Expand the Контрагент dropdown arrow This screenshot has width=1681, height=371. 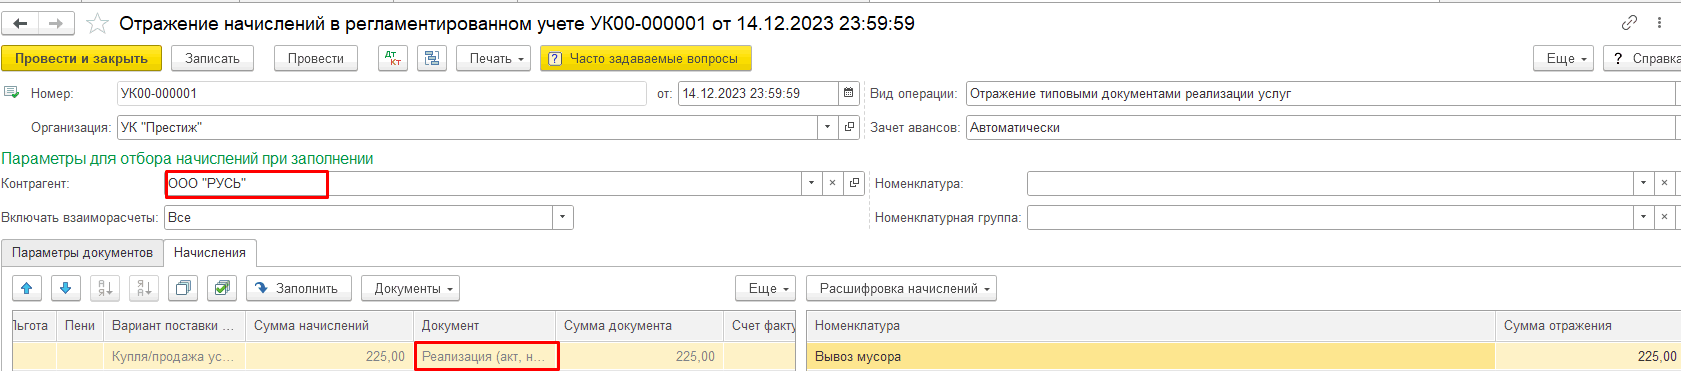[x=811, y=183]
